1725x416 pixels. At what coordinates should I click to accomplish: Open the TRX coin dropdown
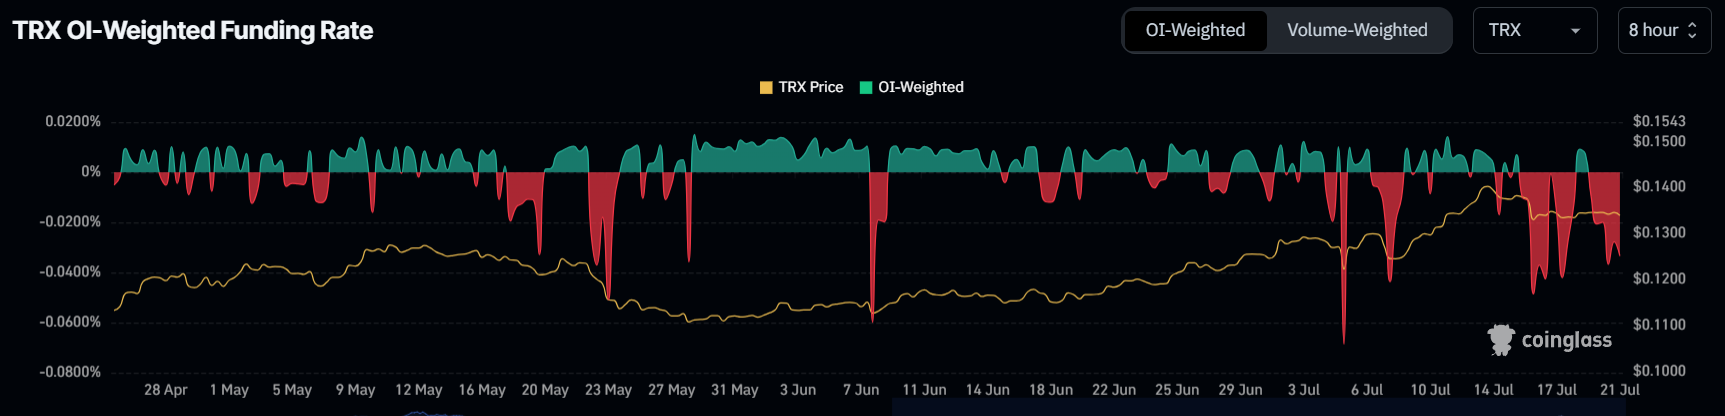coord(1535,30)
